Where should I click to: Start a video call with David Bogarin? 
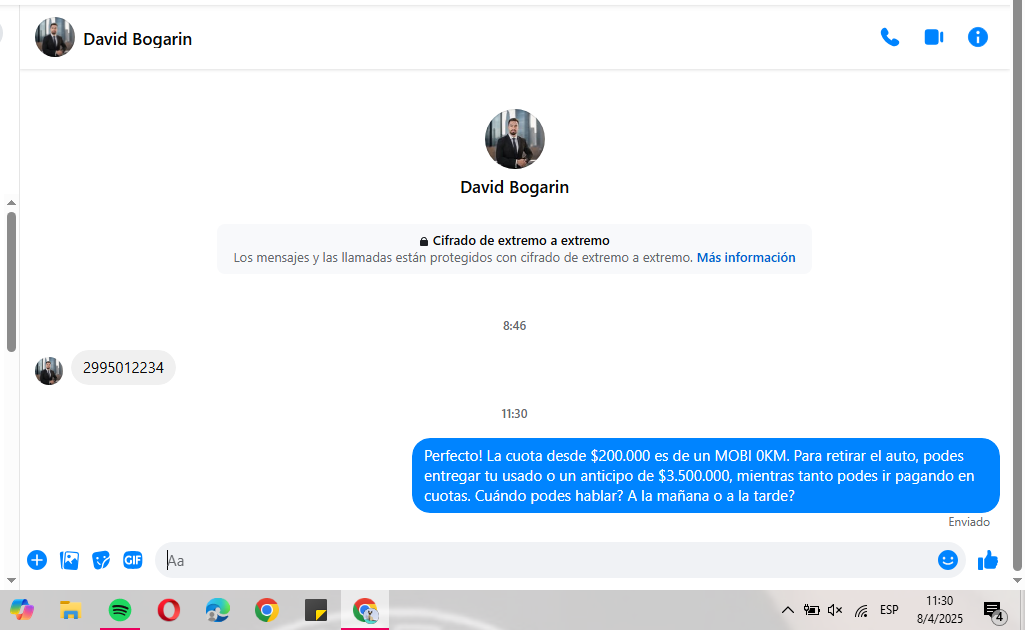click(x=933, y=38)
